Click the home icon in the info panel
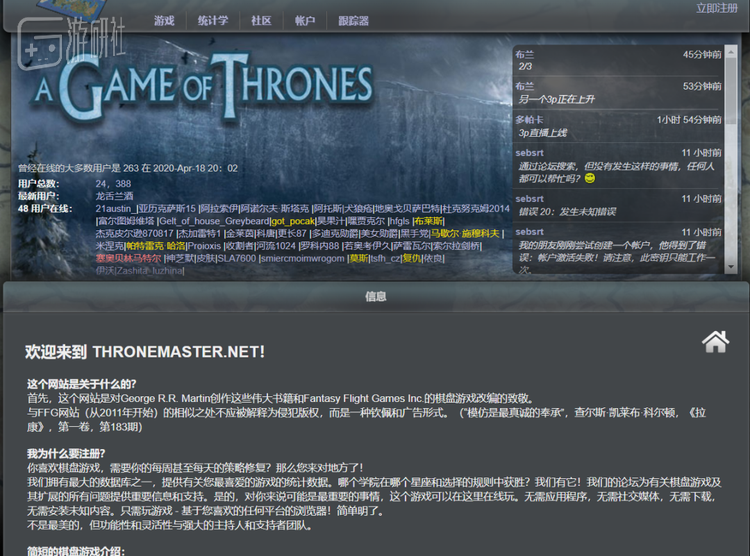 (715, 341)
